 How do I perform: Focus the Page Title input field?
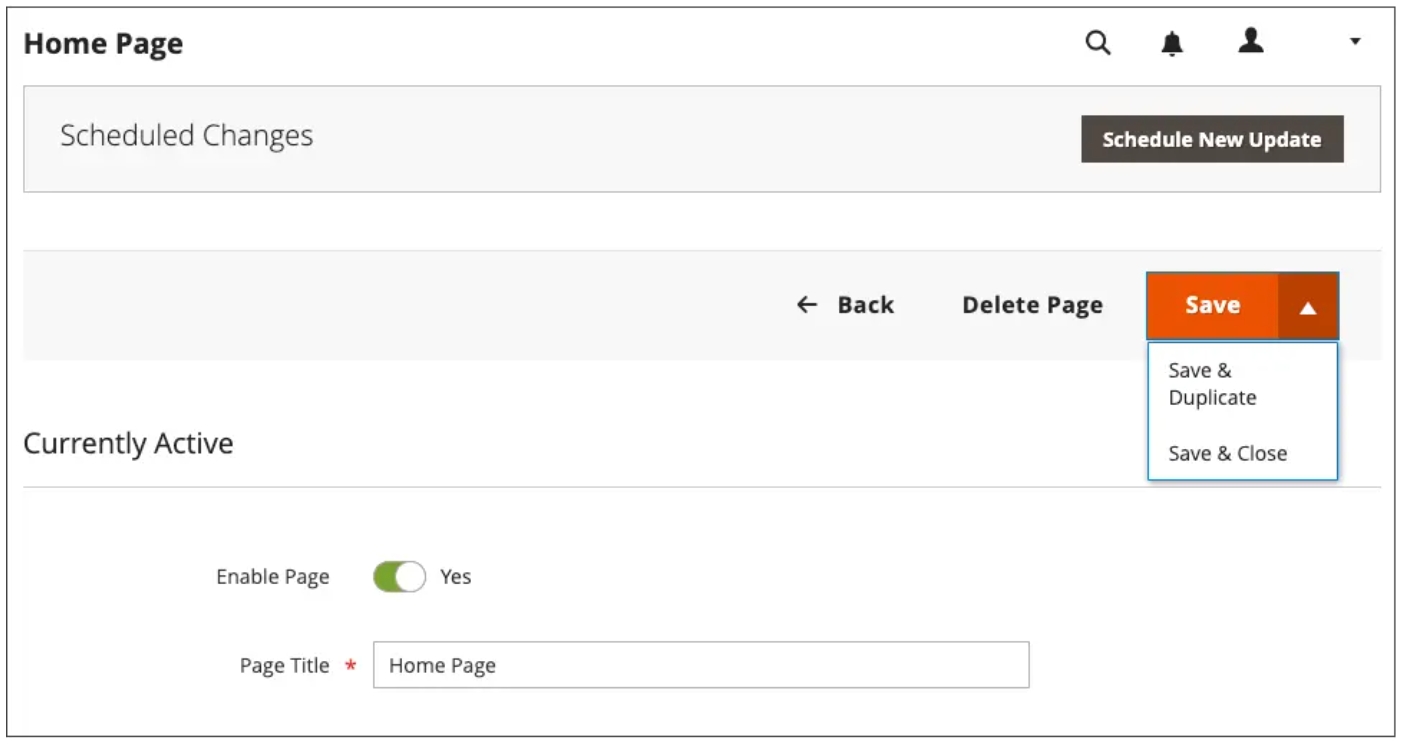click(701, 665)
